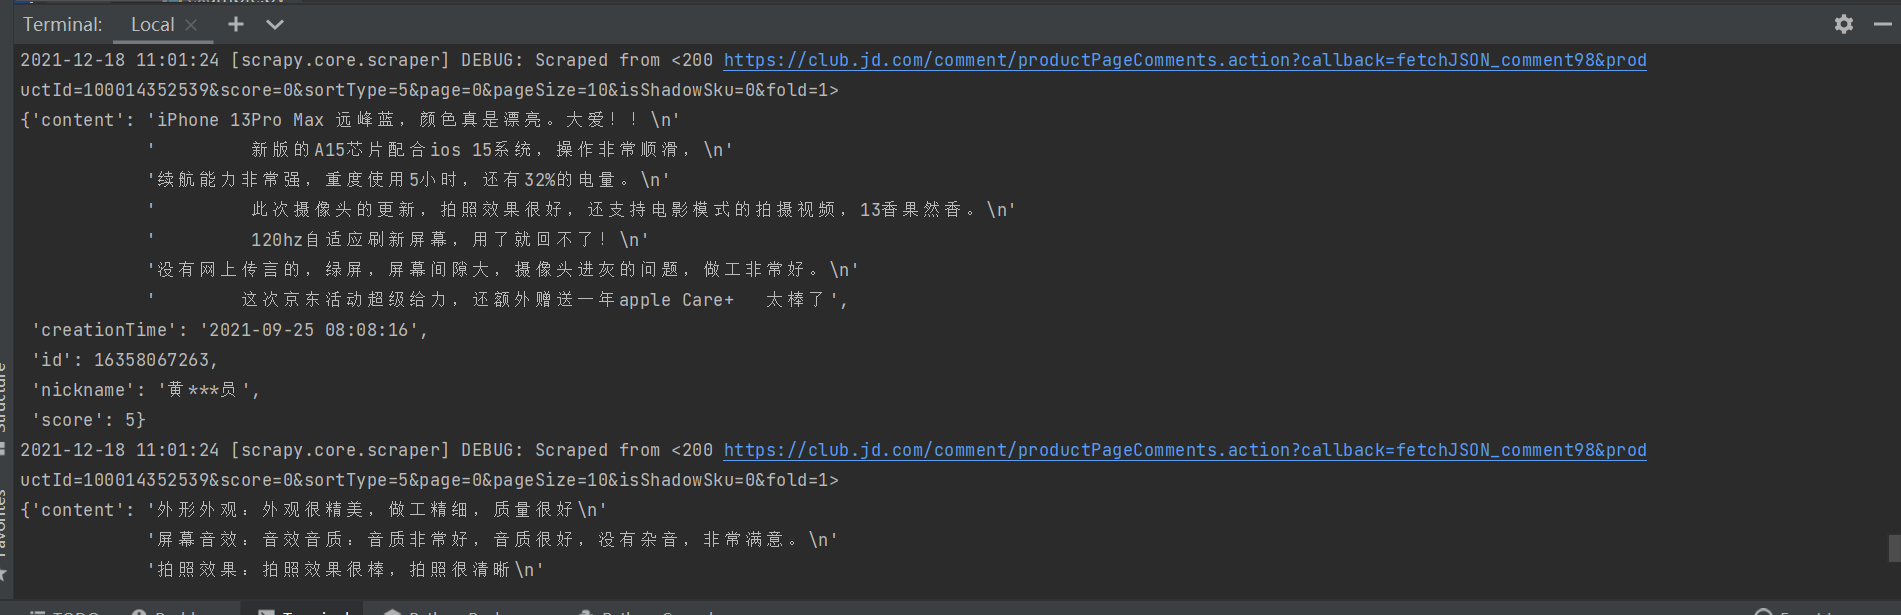The width and height of the screenshot is (1901, 615).
Task: Open the second club.jd.com productPageComments link
Action: pos(1185,450)
